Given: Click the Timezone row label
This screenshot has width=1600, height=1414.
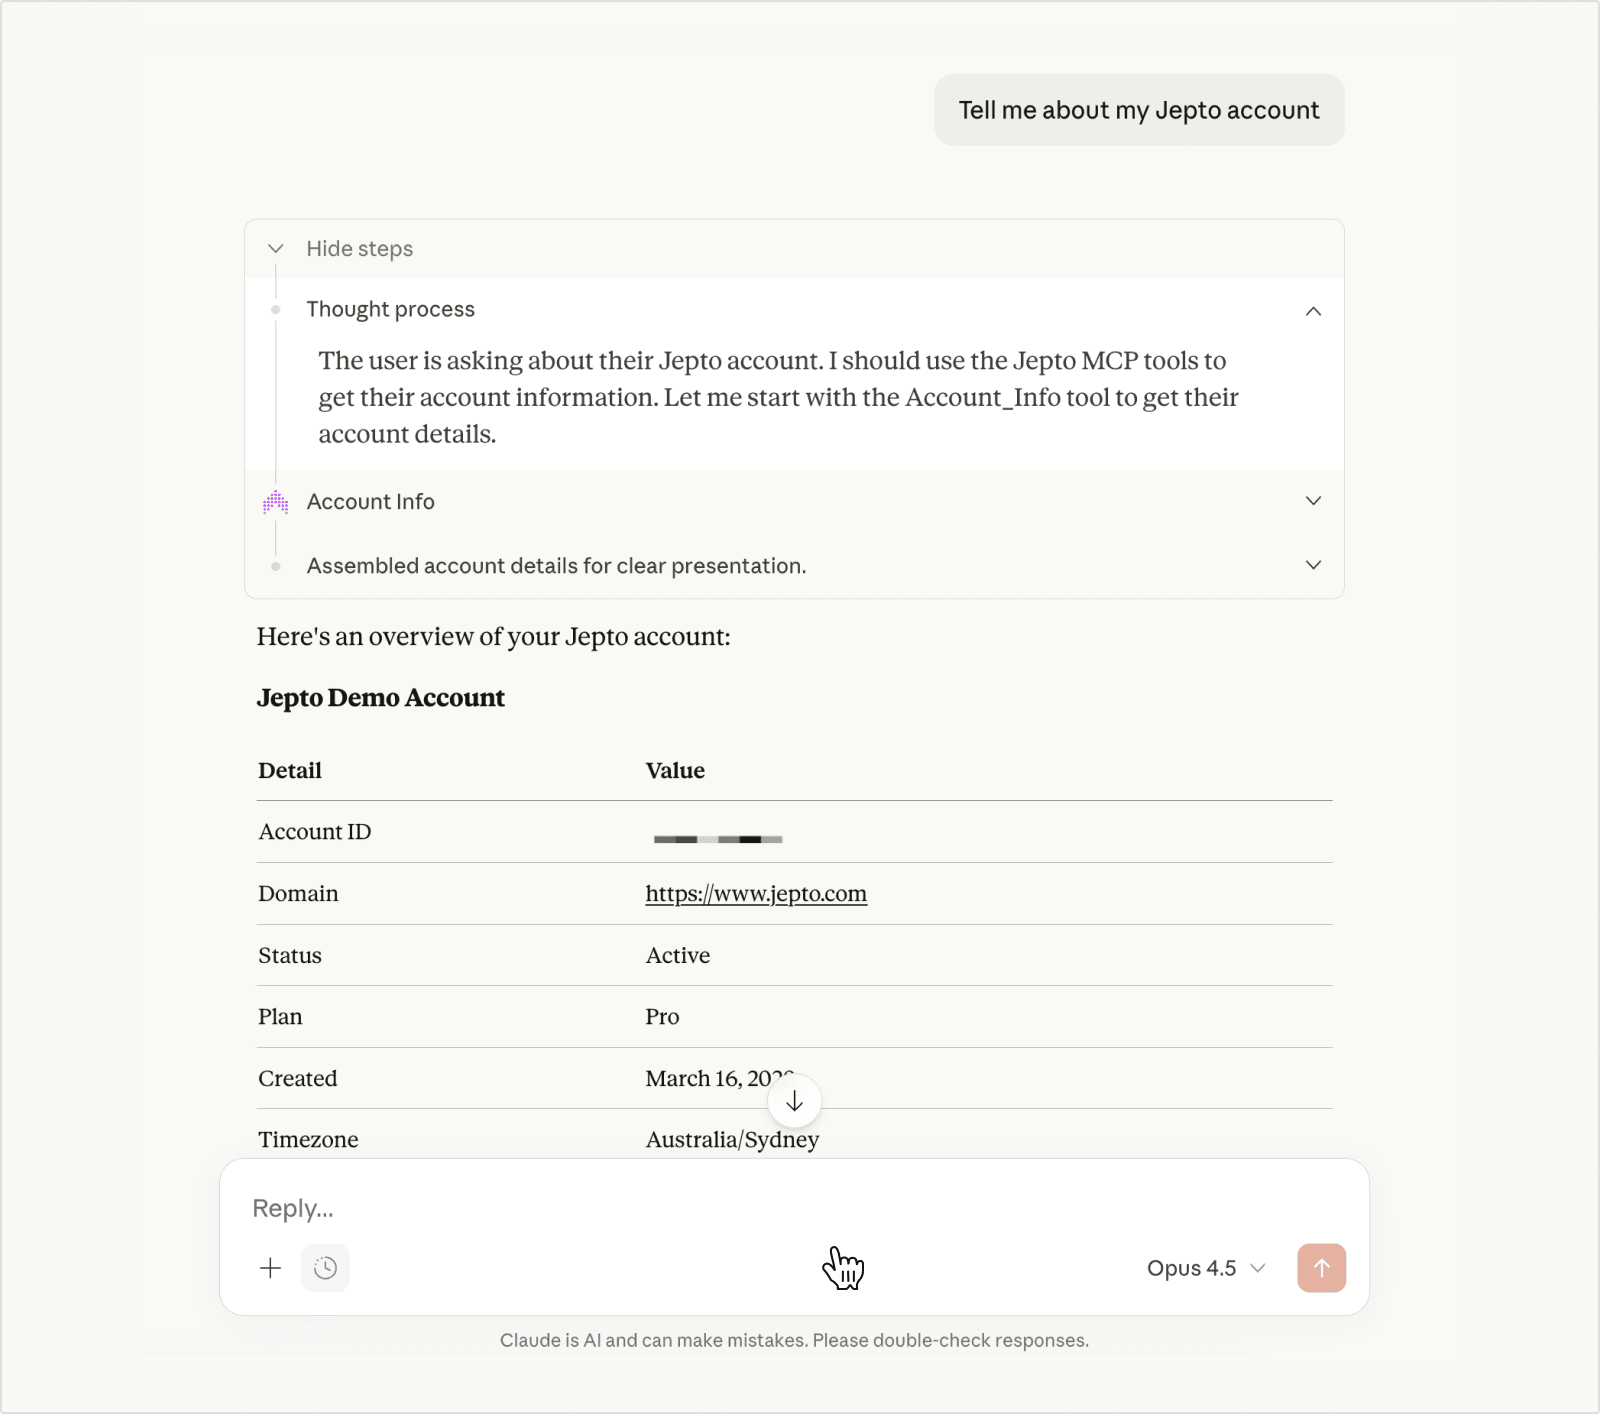Looking at the screenshot, I should 308,1139.
